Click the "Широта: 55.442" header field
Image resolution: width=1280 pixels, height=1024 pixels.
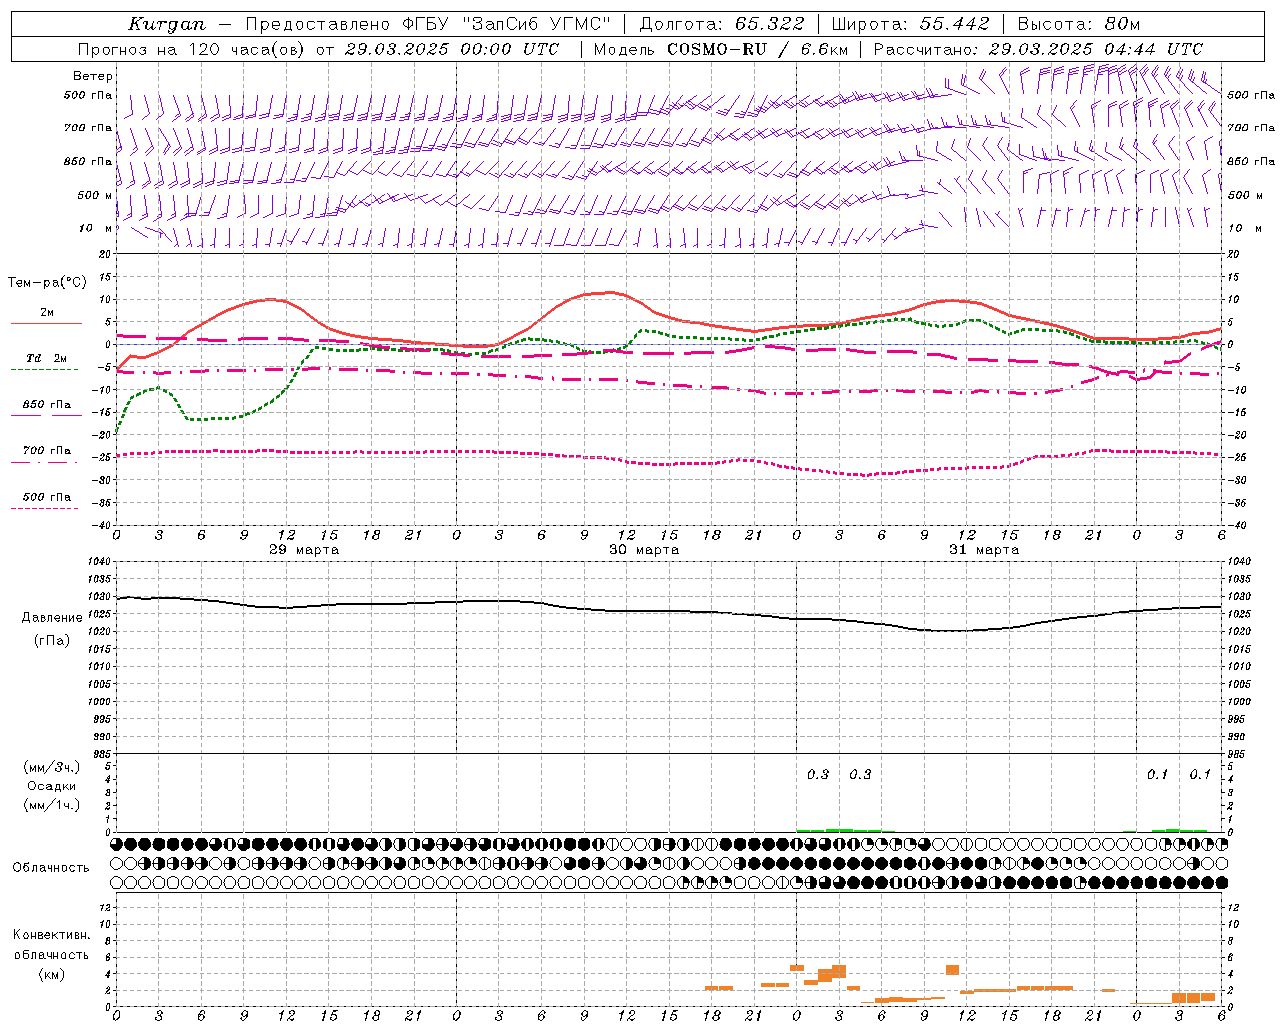[x=910, y=24]
